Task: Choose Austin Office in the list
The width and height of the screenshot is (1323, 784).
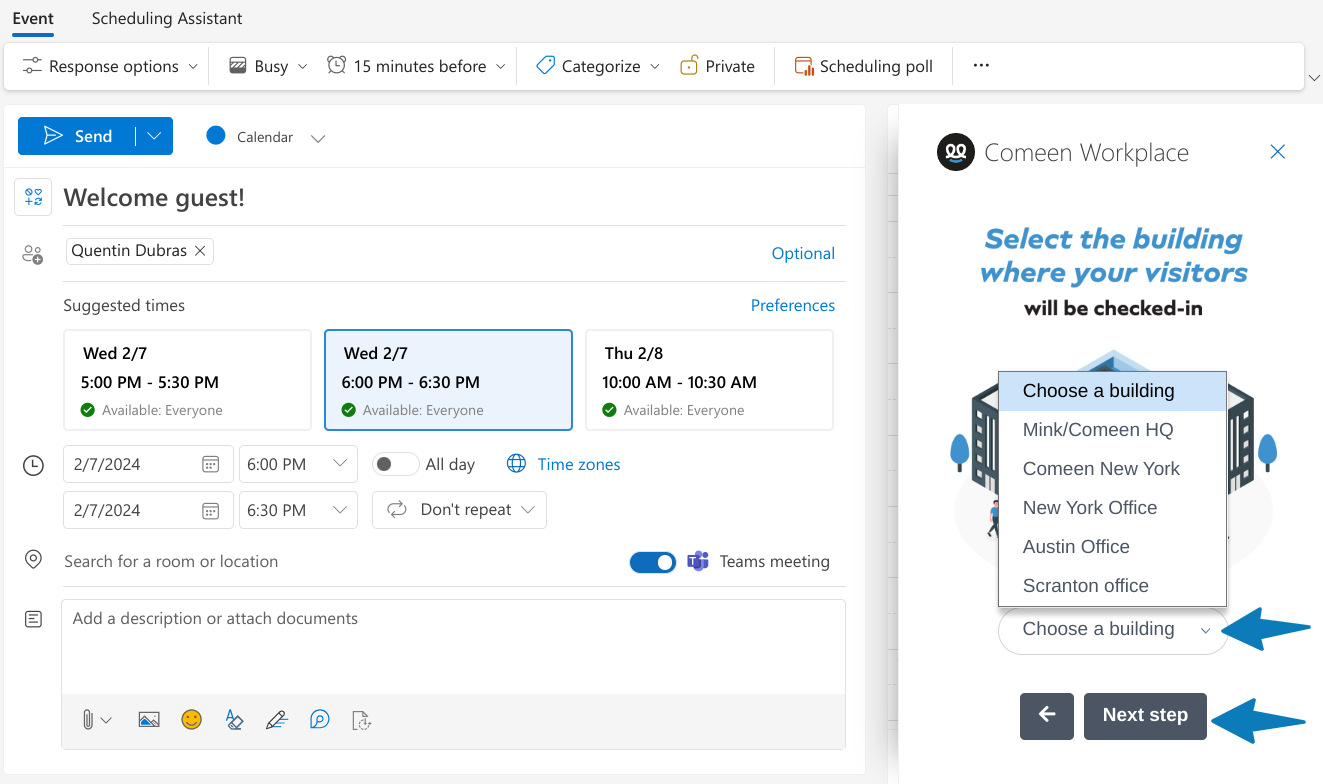Action: 1113,547
